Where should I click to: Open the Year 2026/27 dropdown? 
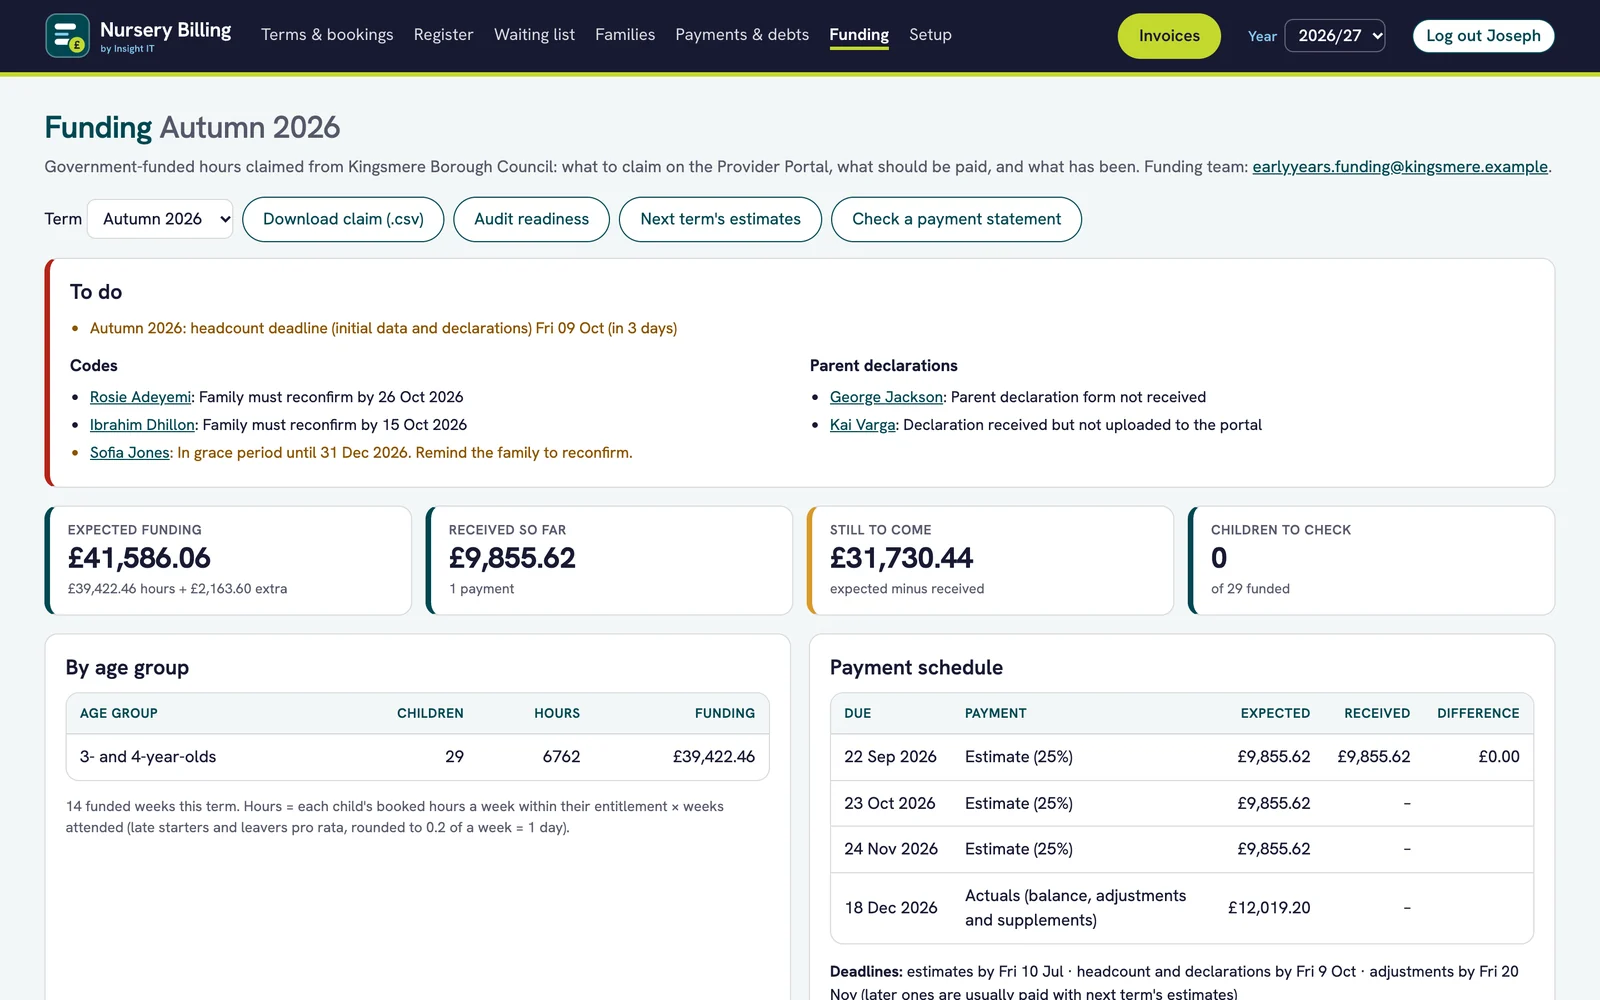(x=1334, y=36)
